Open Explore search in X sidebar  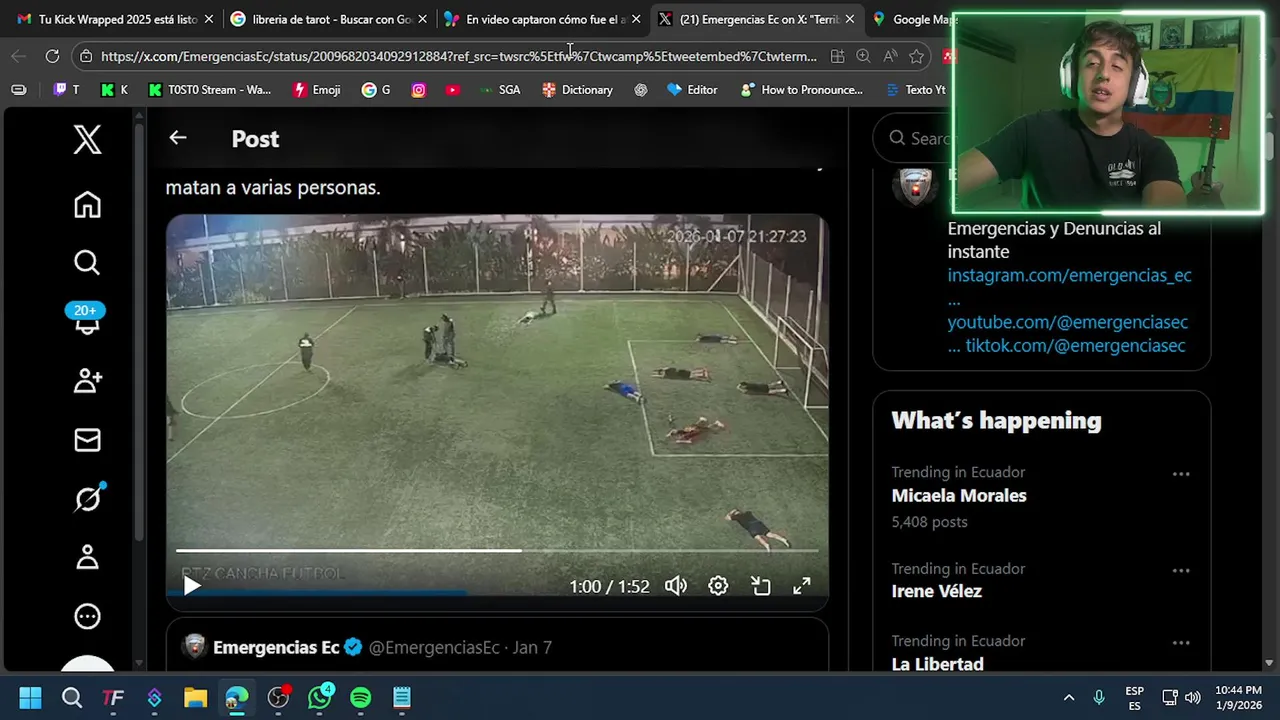click(87, 262)
